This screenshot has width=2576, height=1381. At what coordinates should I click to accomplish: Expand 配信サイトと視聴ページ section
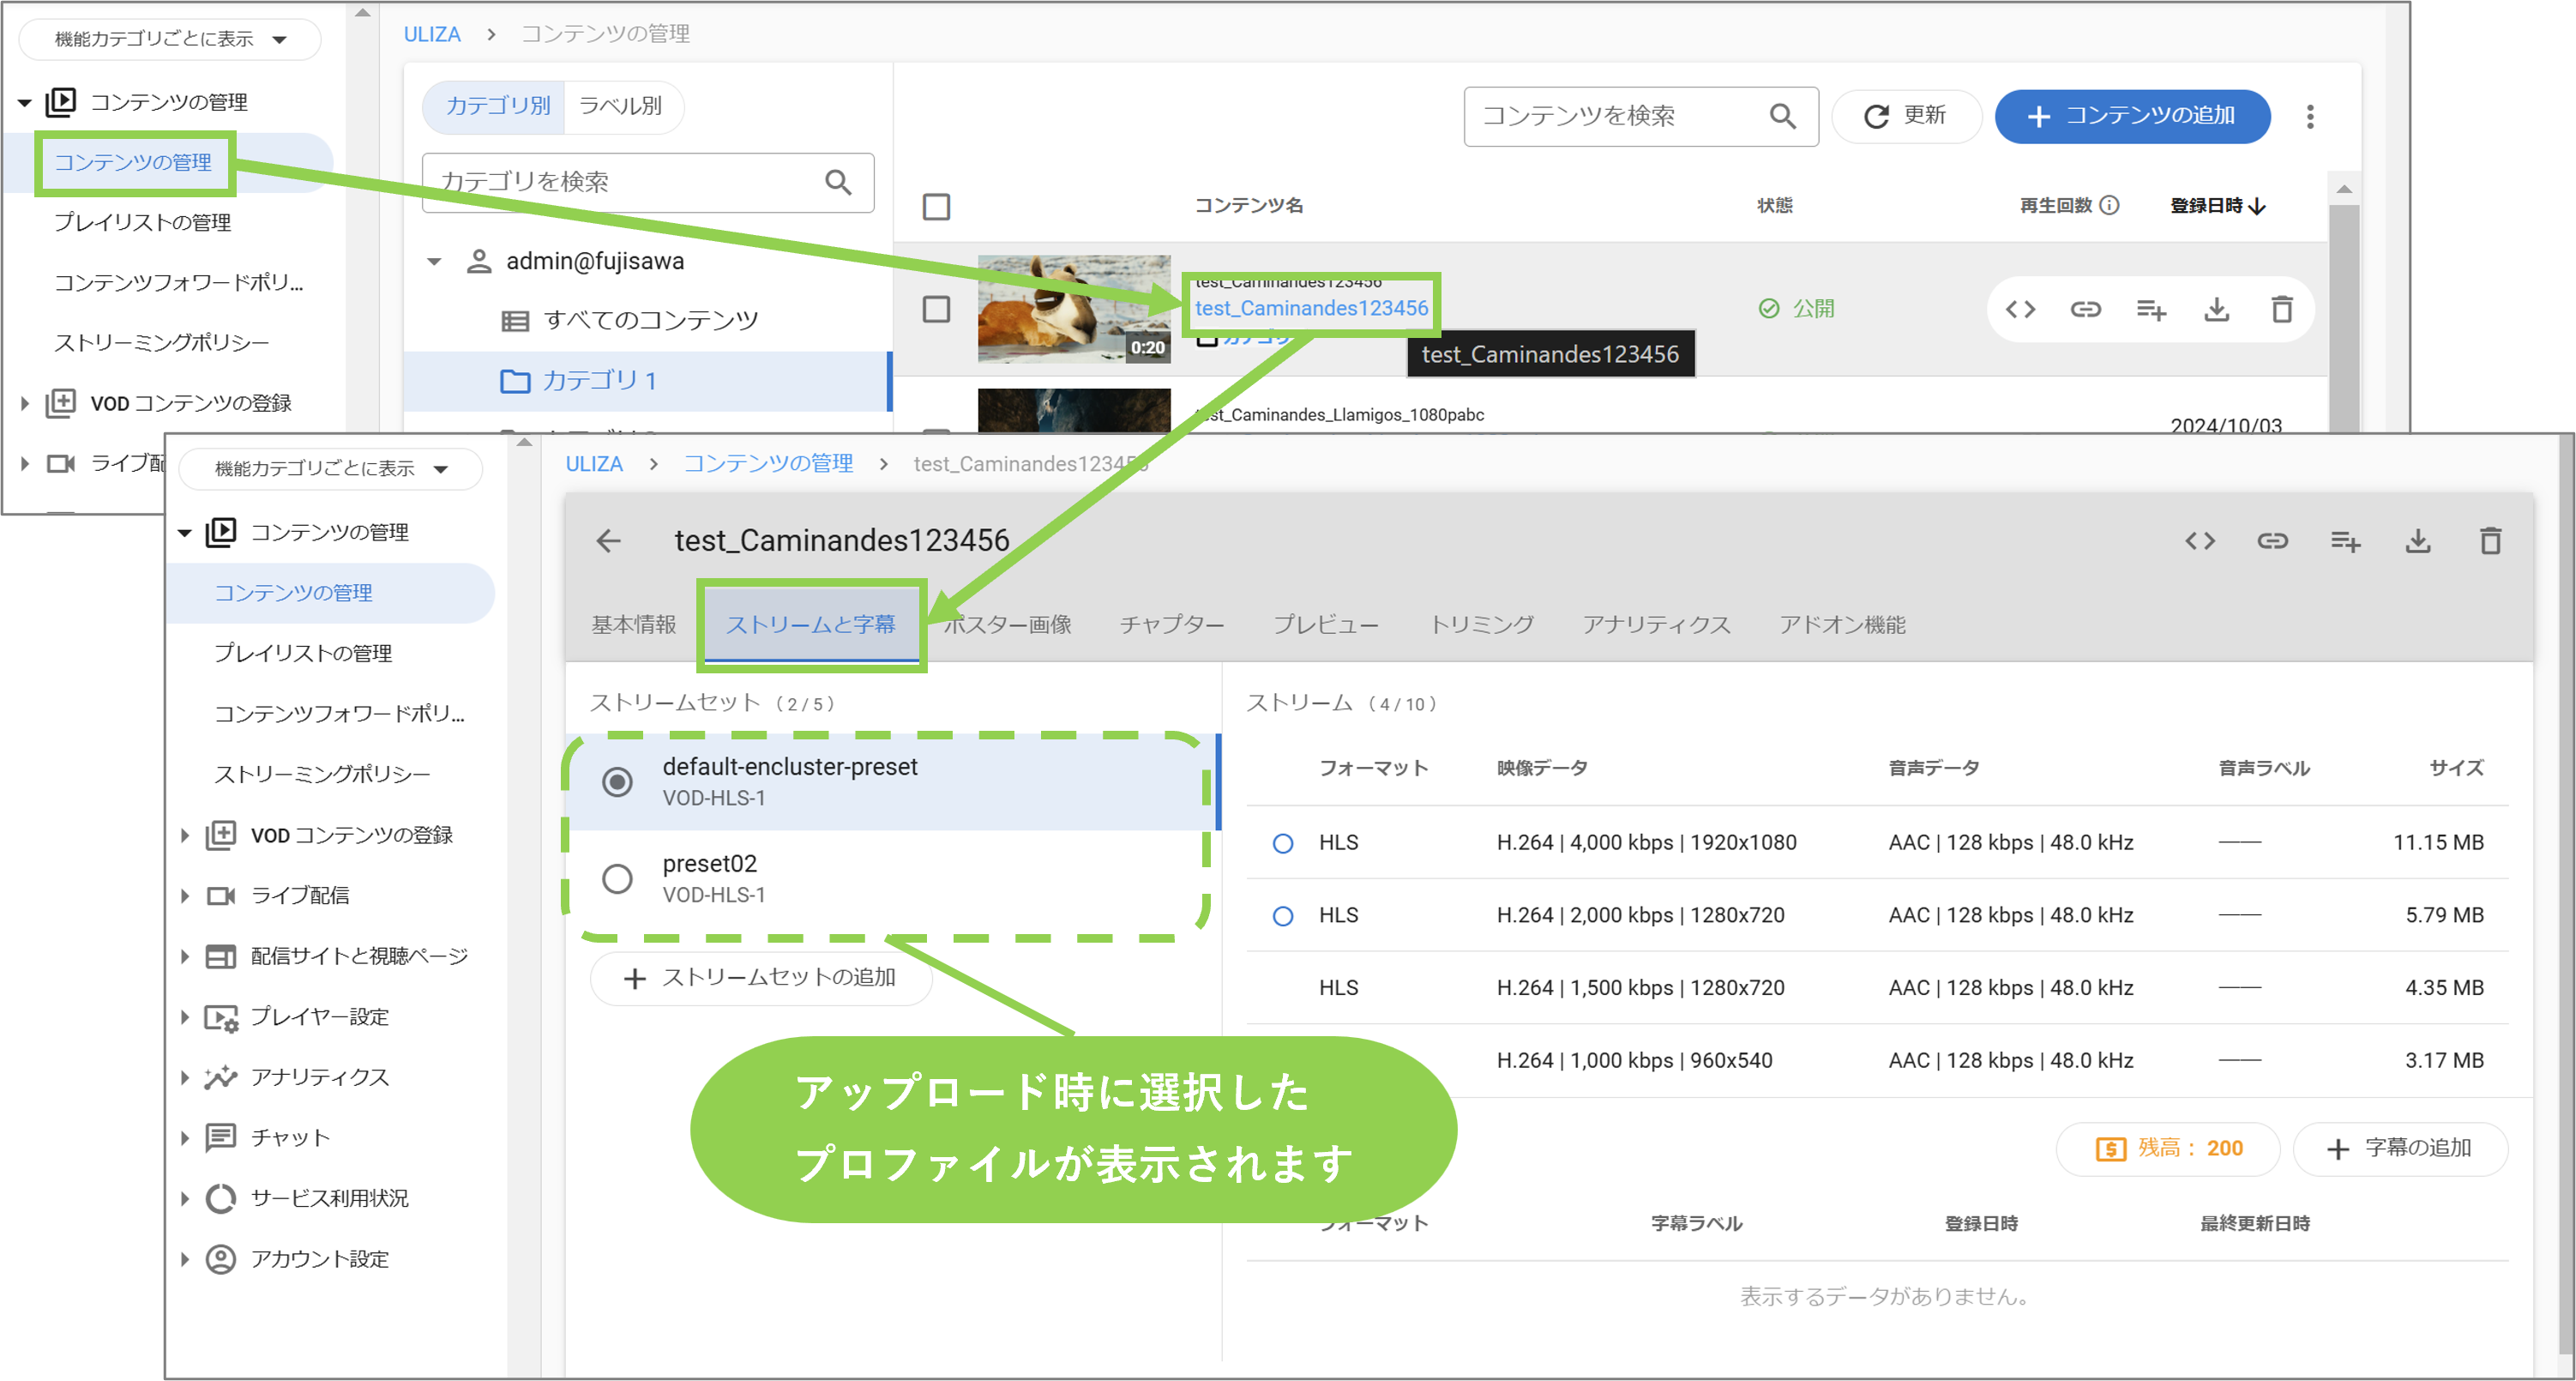184,956
